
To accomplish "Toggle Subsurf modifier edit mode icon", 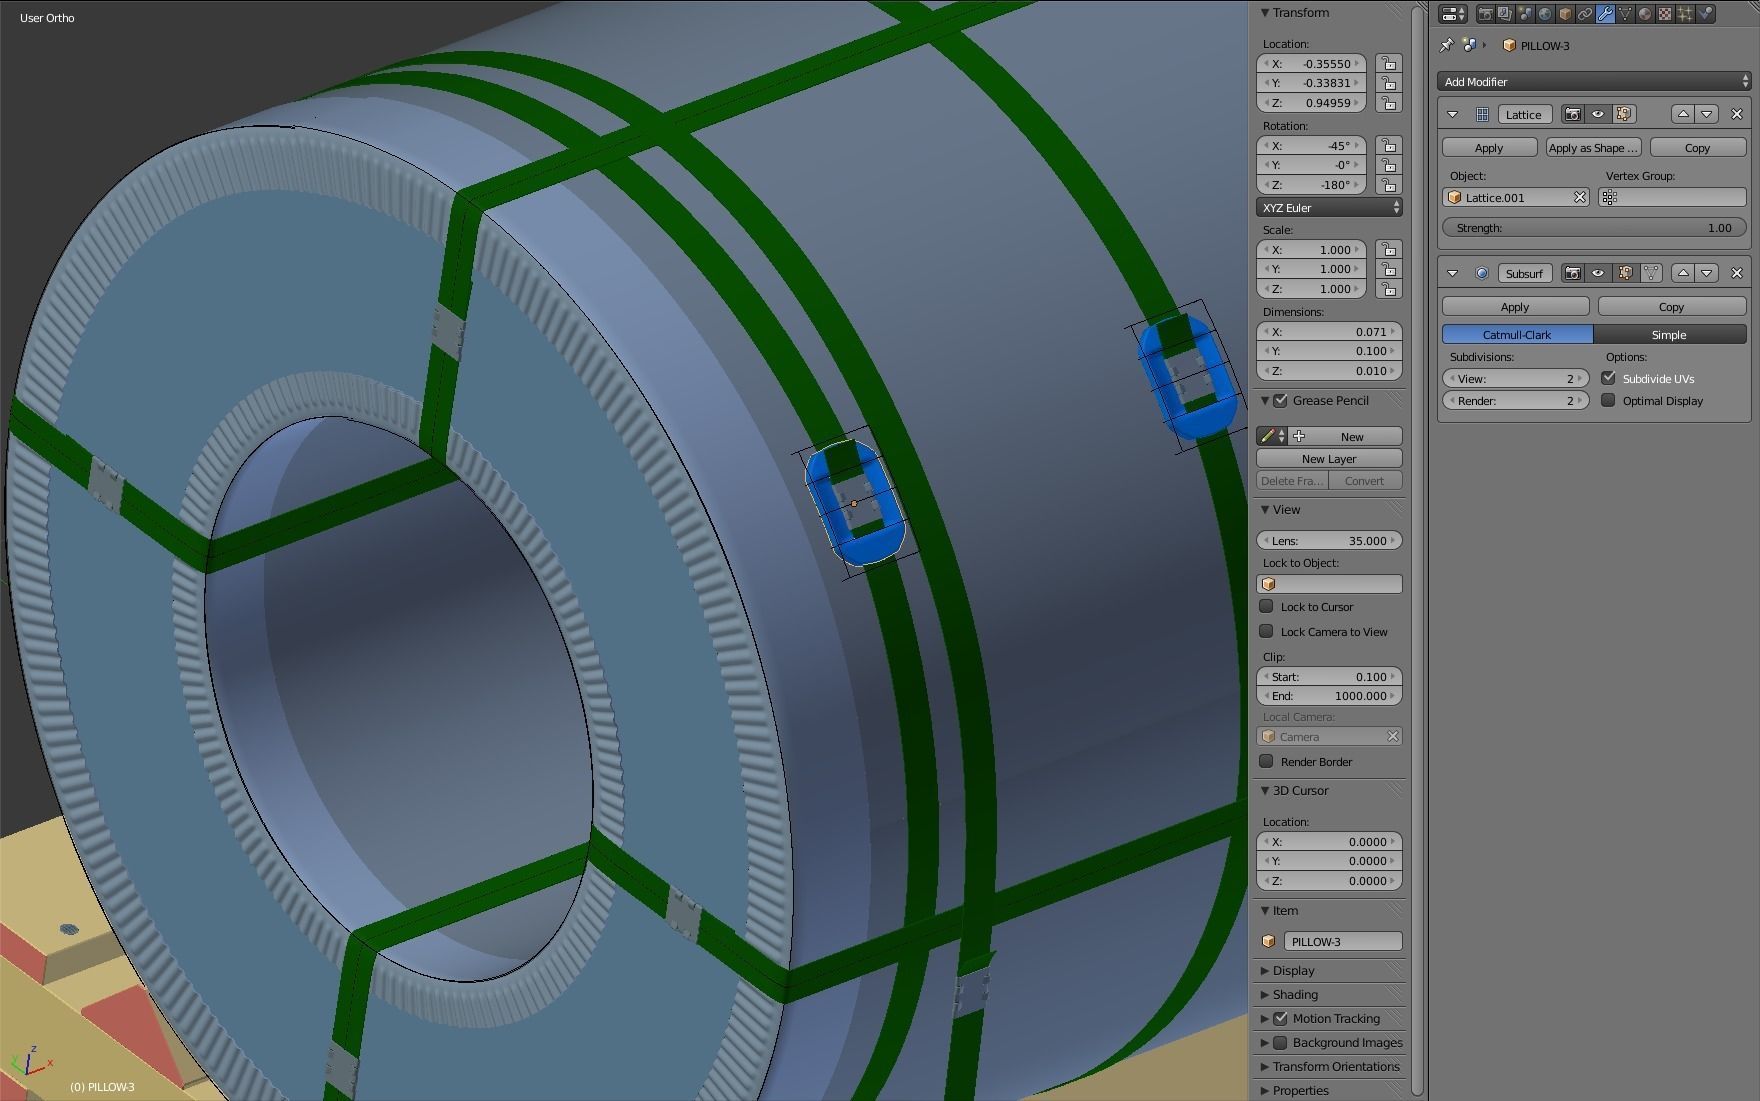I will (1625, 273).
